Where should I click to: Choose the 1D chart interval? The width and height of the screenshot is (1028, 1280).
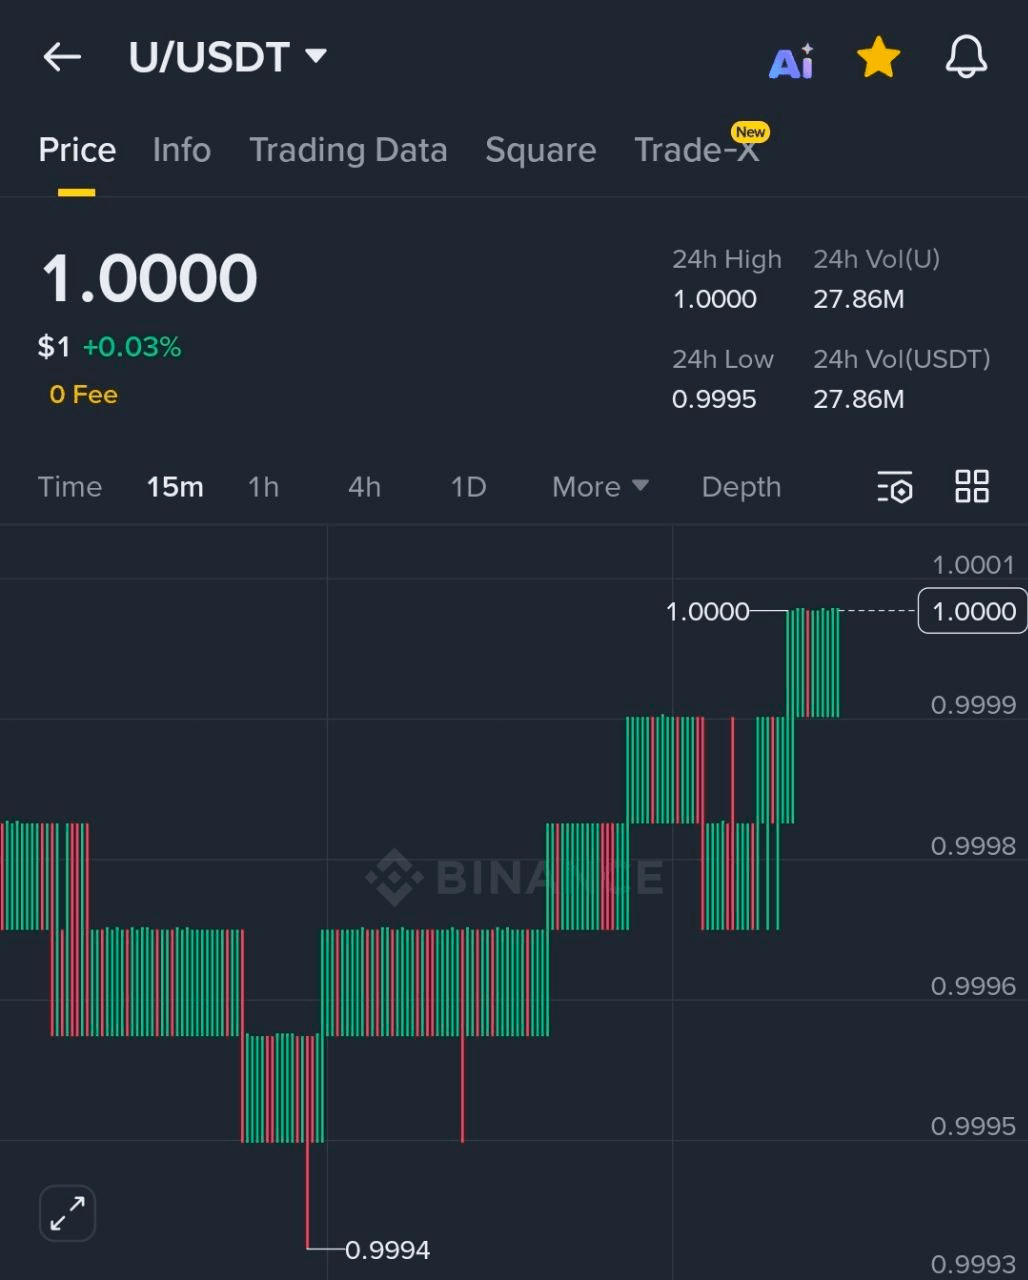pos(468,487)
